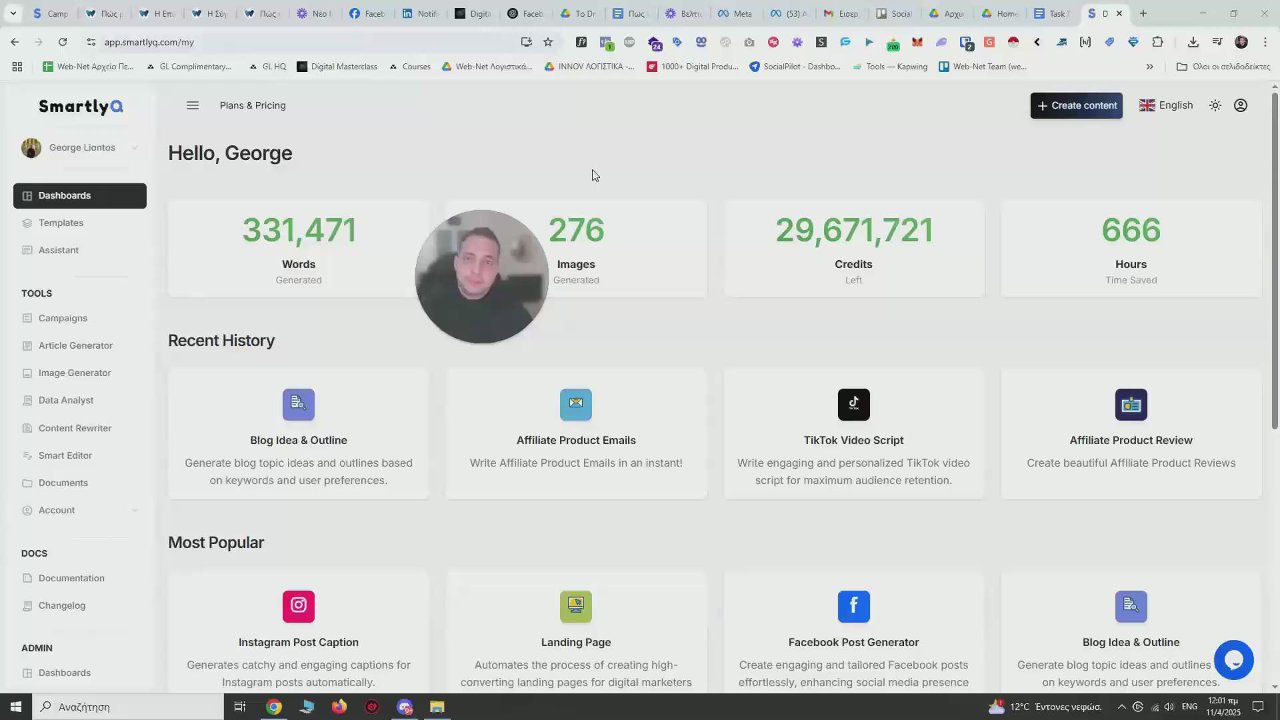Click the TikTok Video Script icon
The image size is (1280, 720).
tap(854, 404)
